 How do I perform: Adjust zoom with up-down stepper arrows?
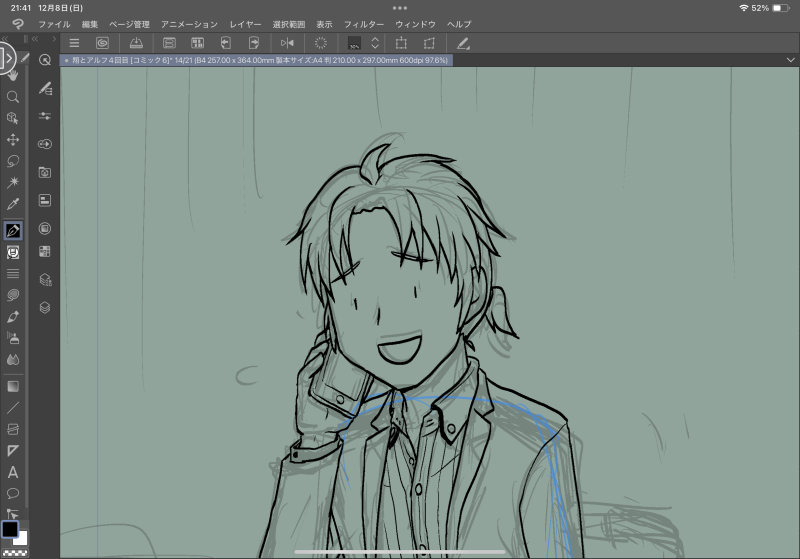click(x=375, y=43)
